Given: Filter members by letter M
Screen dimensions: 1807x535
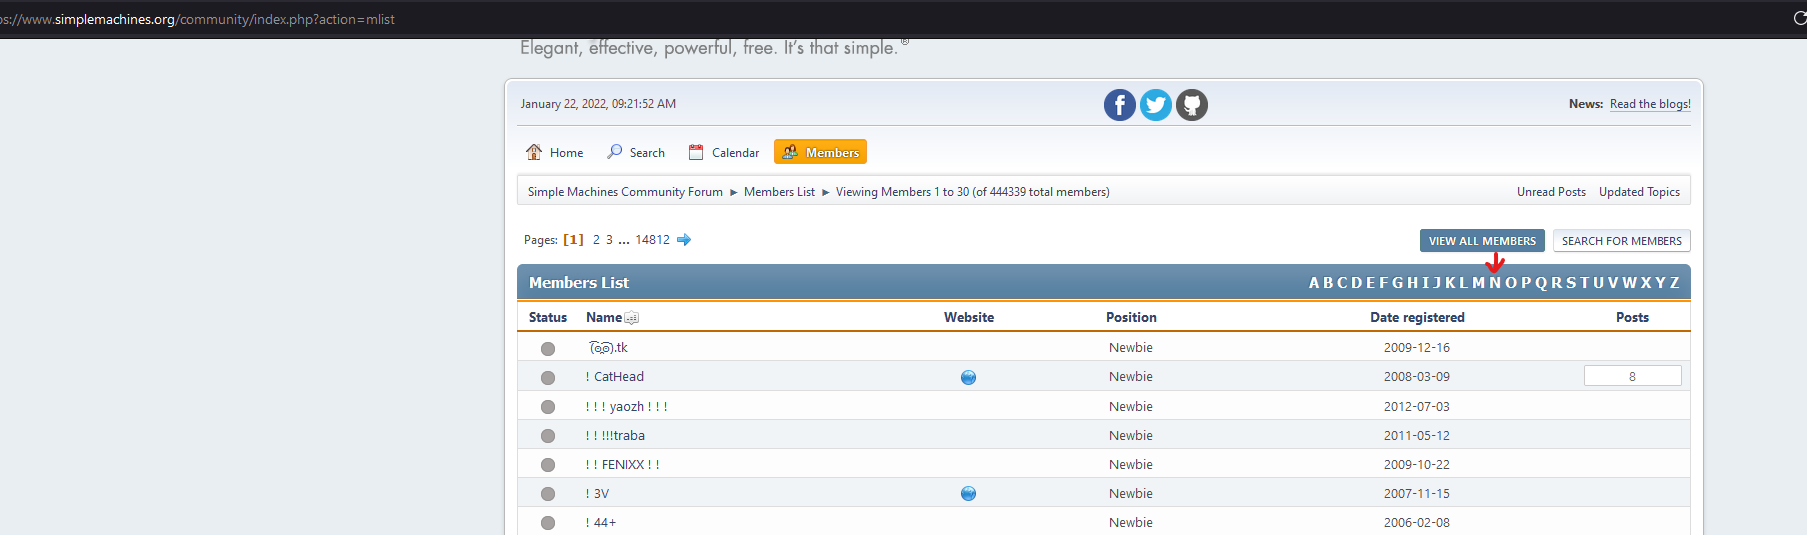Looking at the screenshot, I should (1479, 283).
